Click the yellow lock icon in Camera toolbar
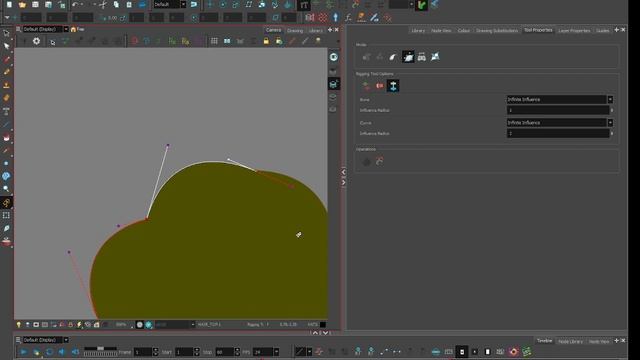Screen dimensions: 640x360 click(x=266, y=41)
